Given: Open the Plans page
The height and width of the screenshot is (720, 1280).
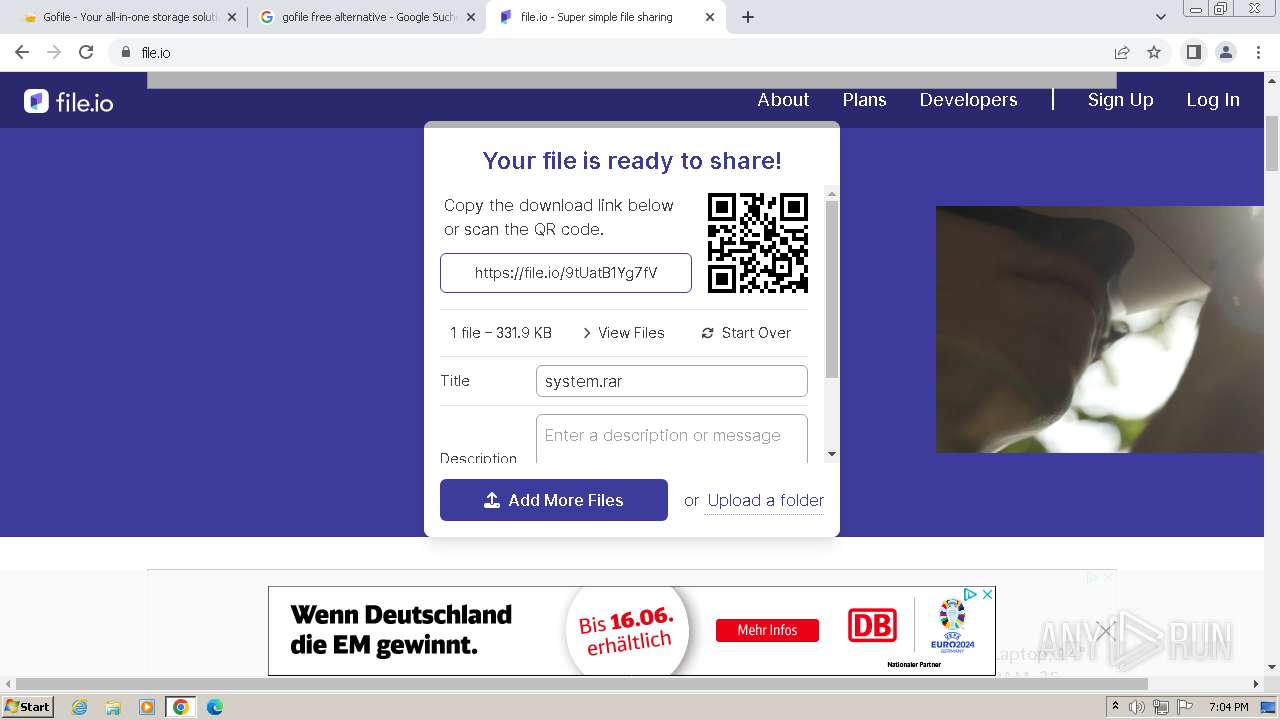Looking at the screenshot, I should [864, 100].
